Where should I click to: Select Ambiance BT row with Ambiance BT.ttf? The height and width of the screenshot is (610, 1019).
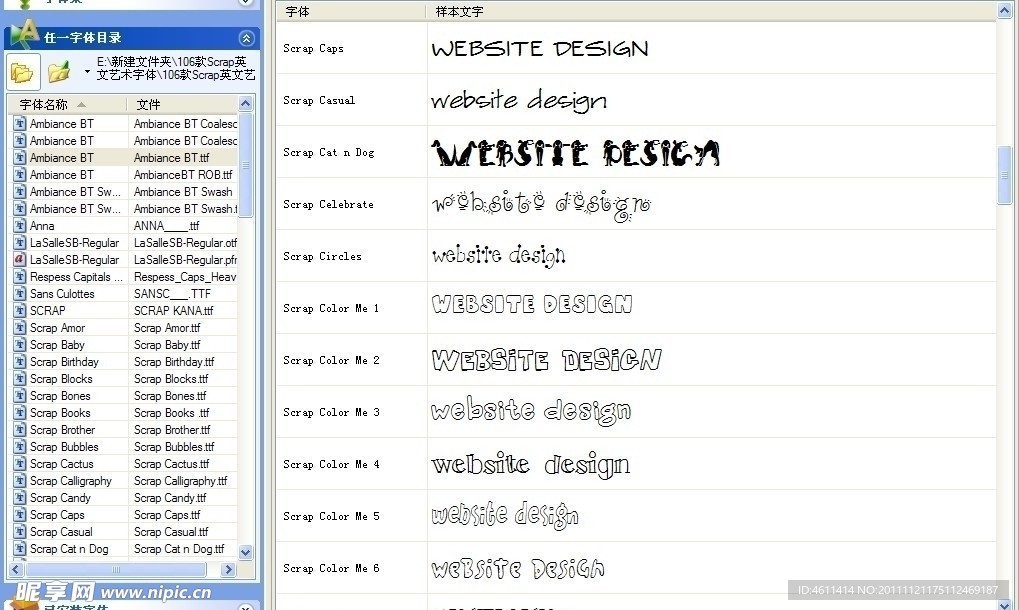(124, 158)
